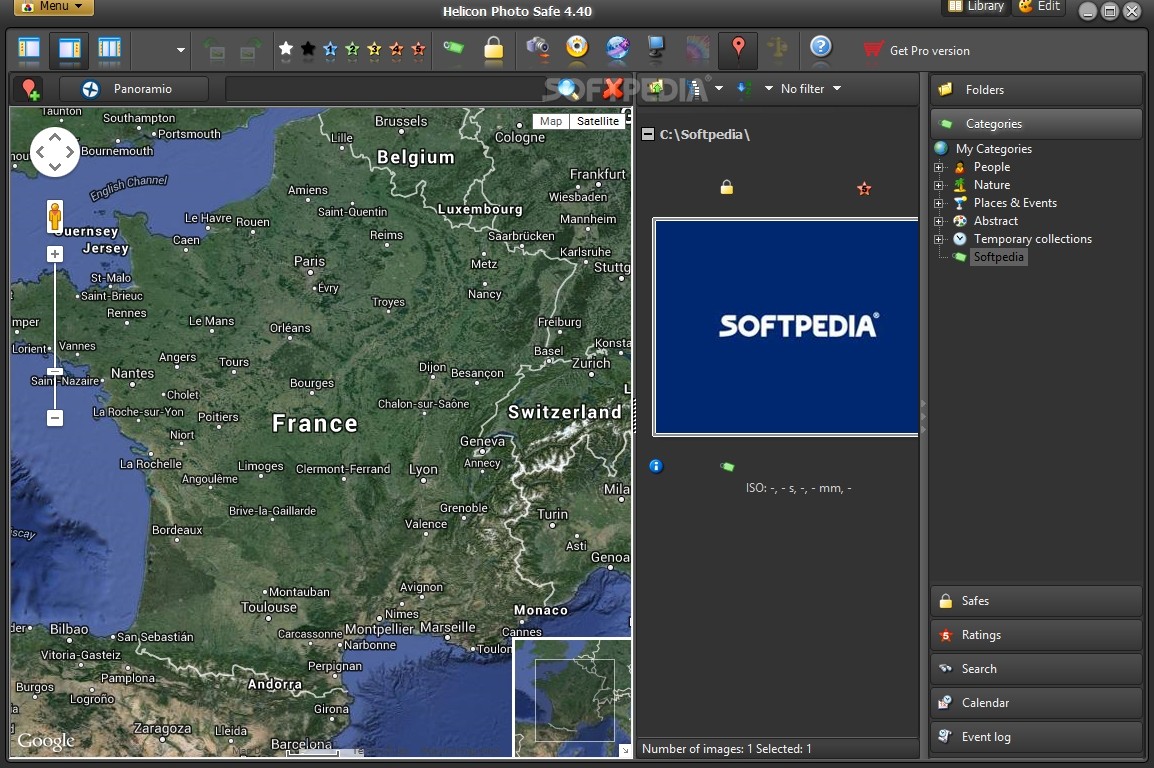The image size is (1154, 768).
Task: Apply the 5-star rating
Action: click(x=418, y=49)
